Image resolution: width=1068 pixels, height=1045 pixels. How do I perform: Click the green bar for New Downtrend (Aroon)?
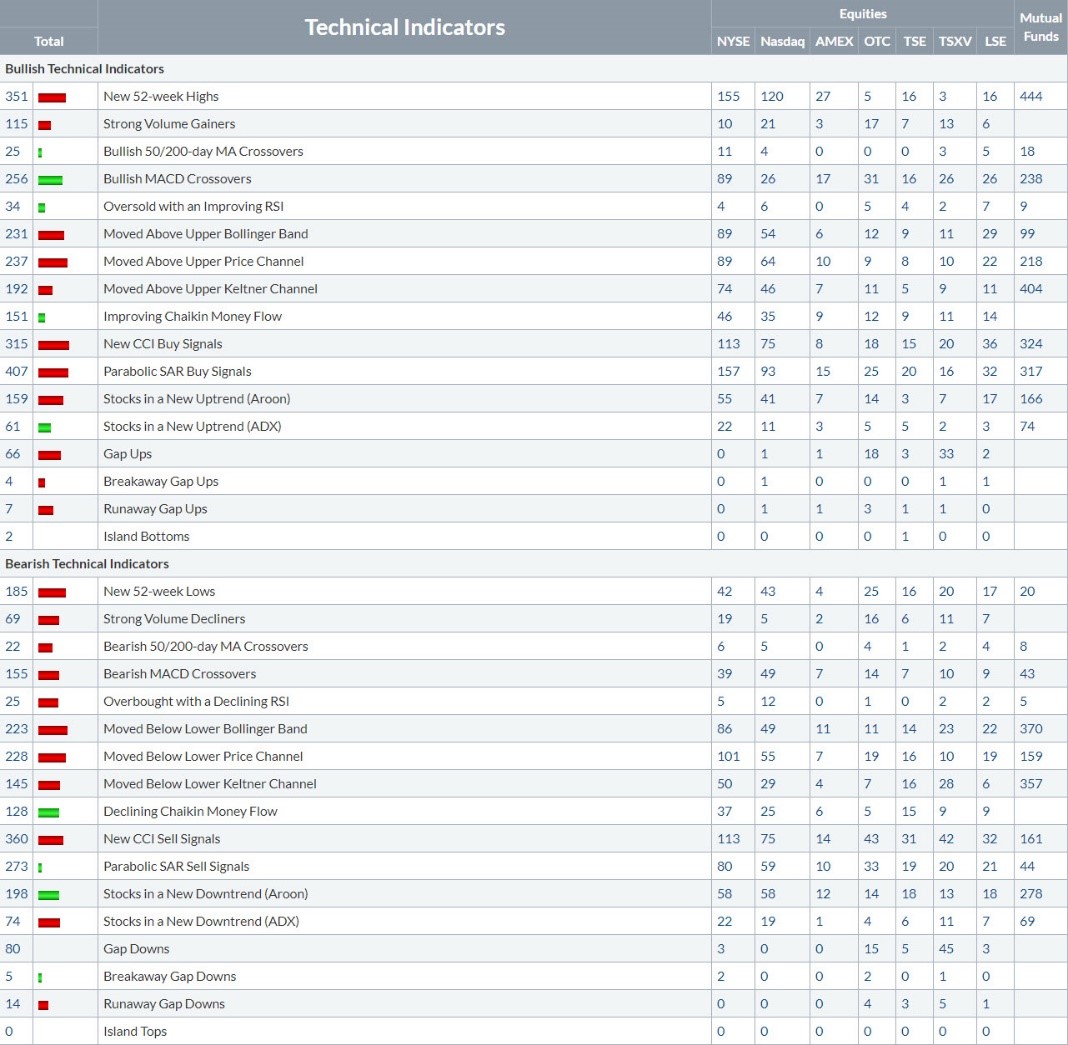(48, 895)
